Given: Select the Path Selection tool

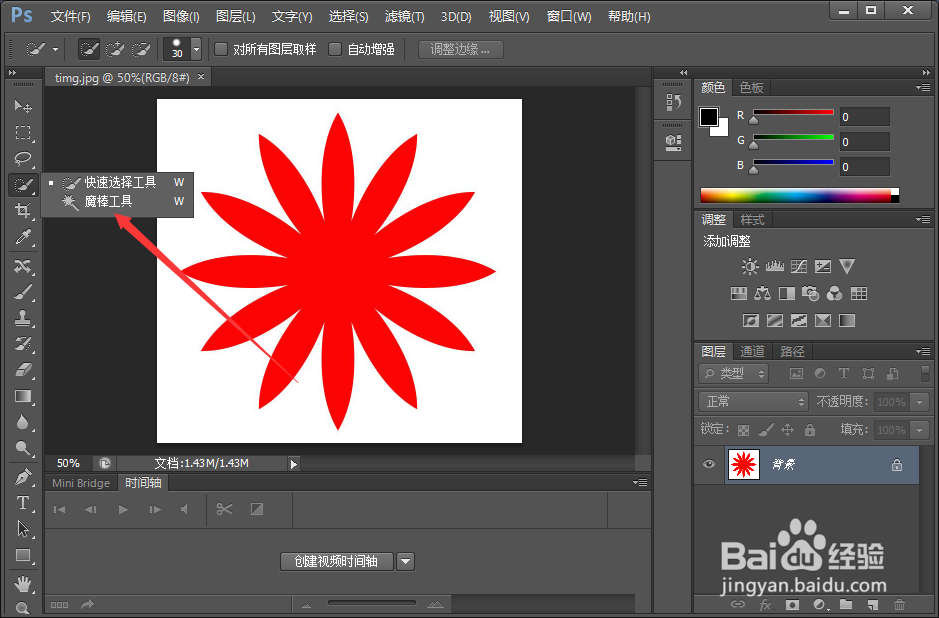Looking at the screenshot, I should tap(23, 529).
